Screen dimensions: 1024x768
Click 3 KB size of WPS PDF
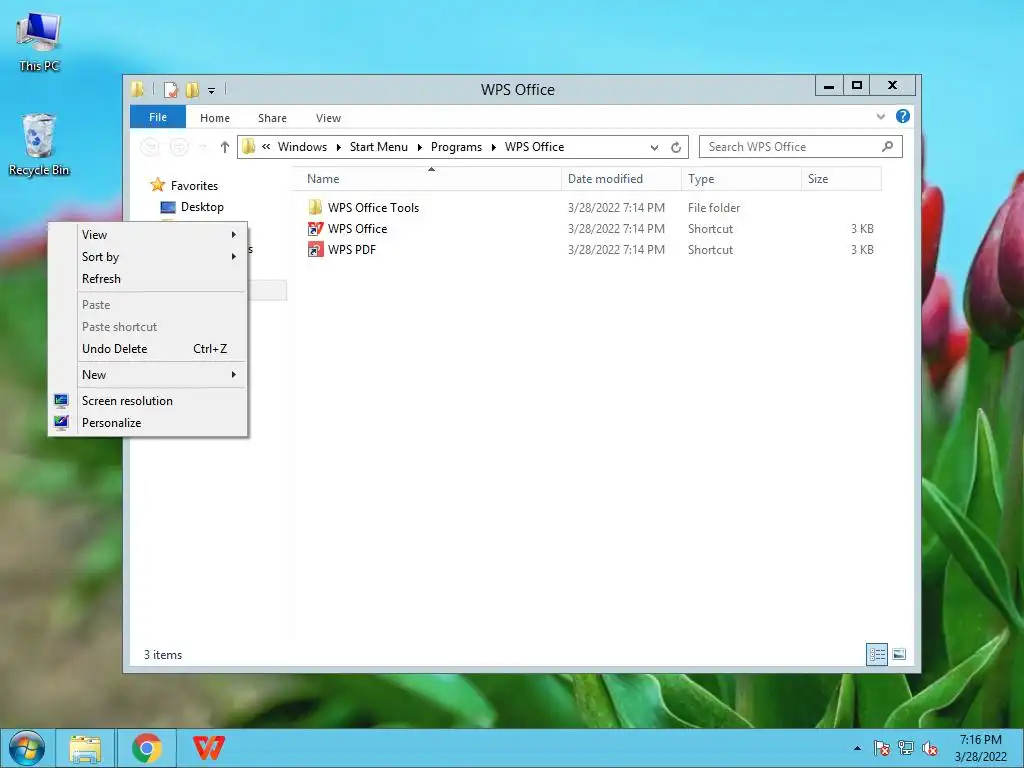coord(862,249)
